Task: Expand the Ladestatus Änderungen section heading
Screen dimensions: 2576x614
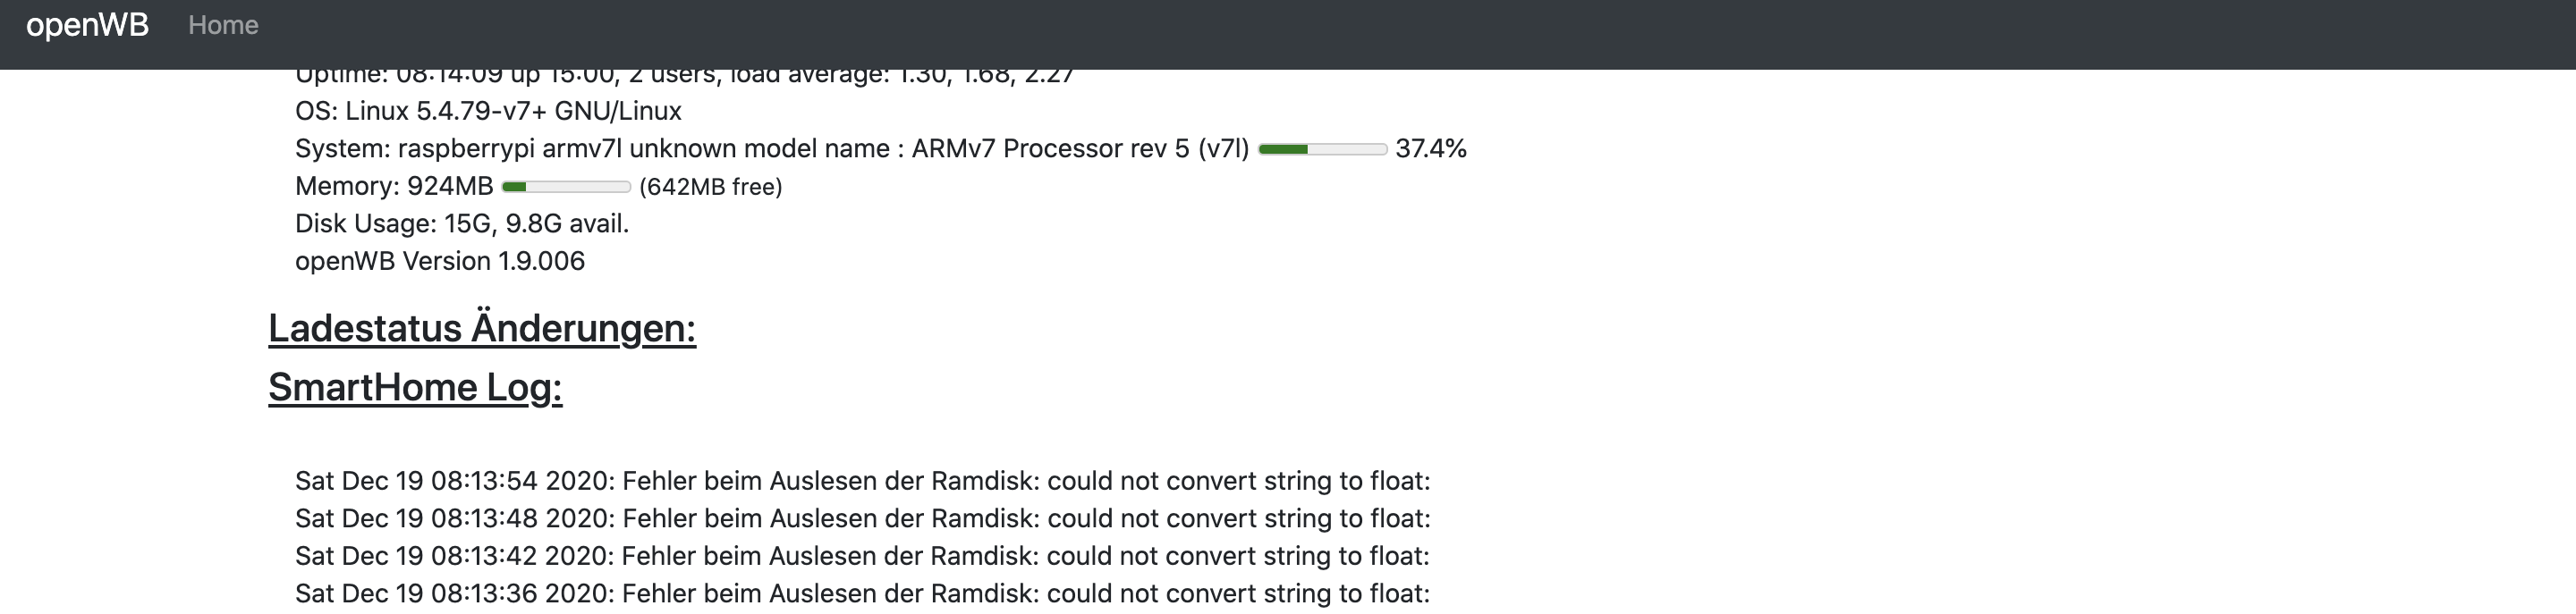Action: (x=482, y=328)
